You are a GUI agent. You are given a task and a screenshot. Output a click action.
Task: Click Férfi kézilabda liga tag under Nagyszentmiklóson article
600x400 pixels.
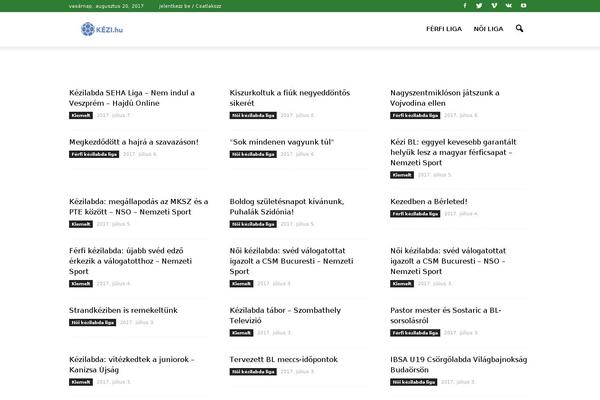tap(415, 116)
